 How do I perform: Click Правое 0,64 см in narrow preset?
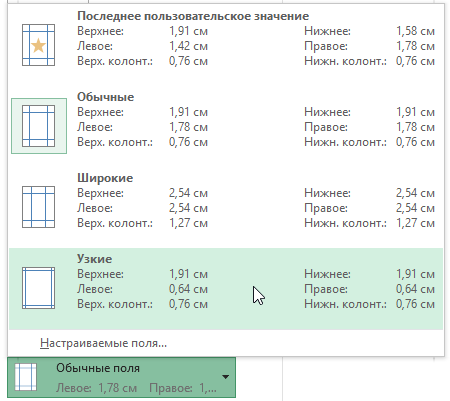click(369, 289)
